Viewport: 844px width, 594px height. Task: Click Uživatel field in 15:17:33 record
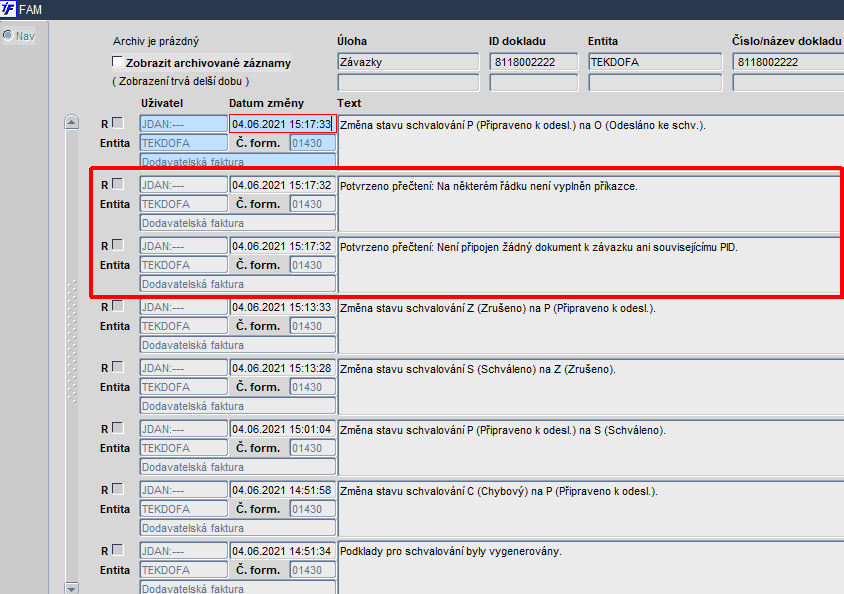(x=184, y=124)
